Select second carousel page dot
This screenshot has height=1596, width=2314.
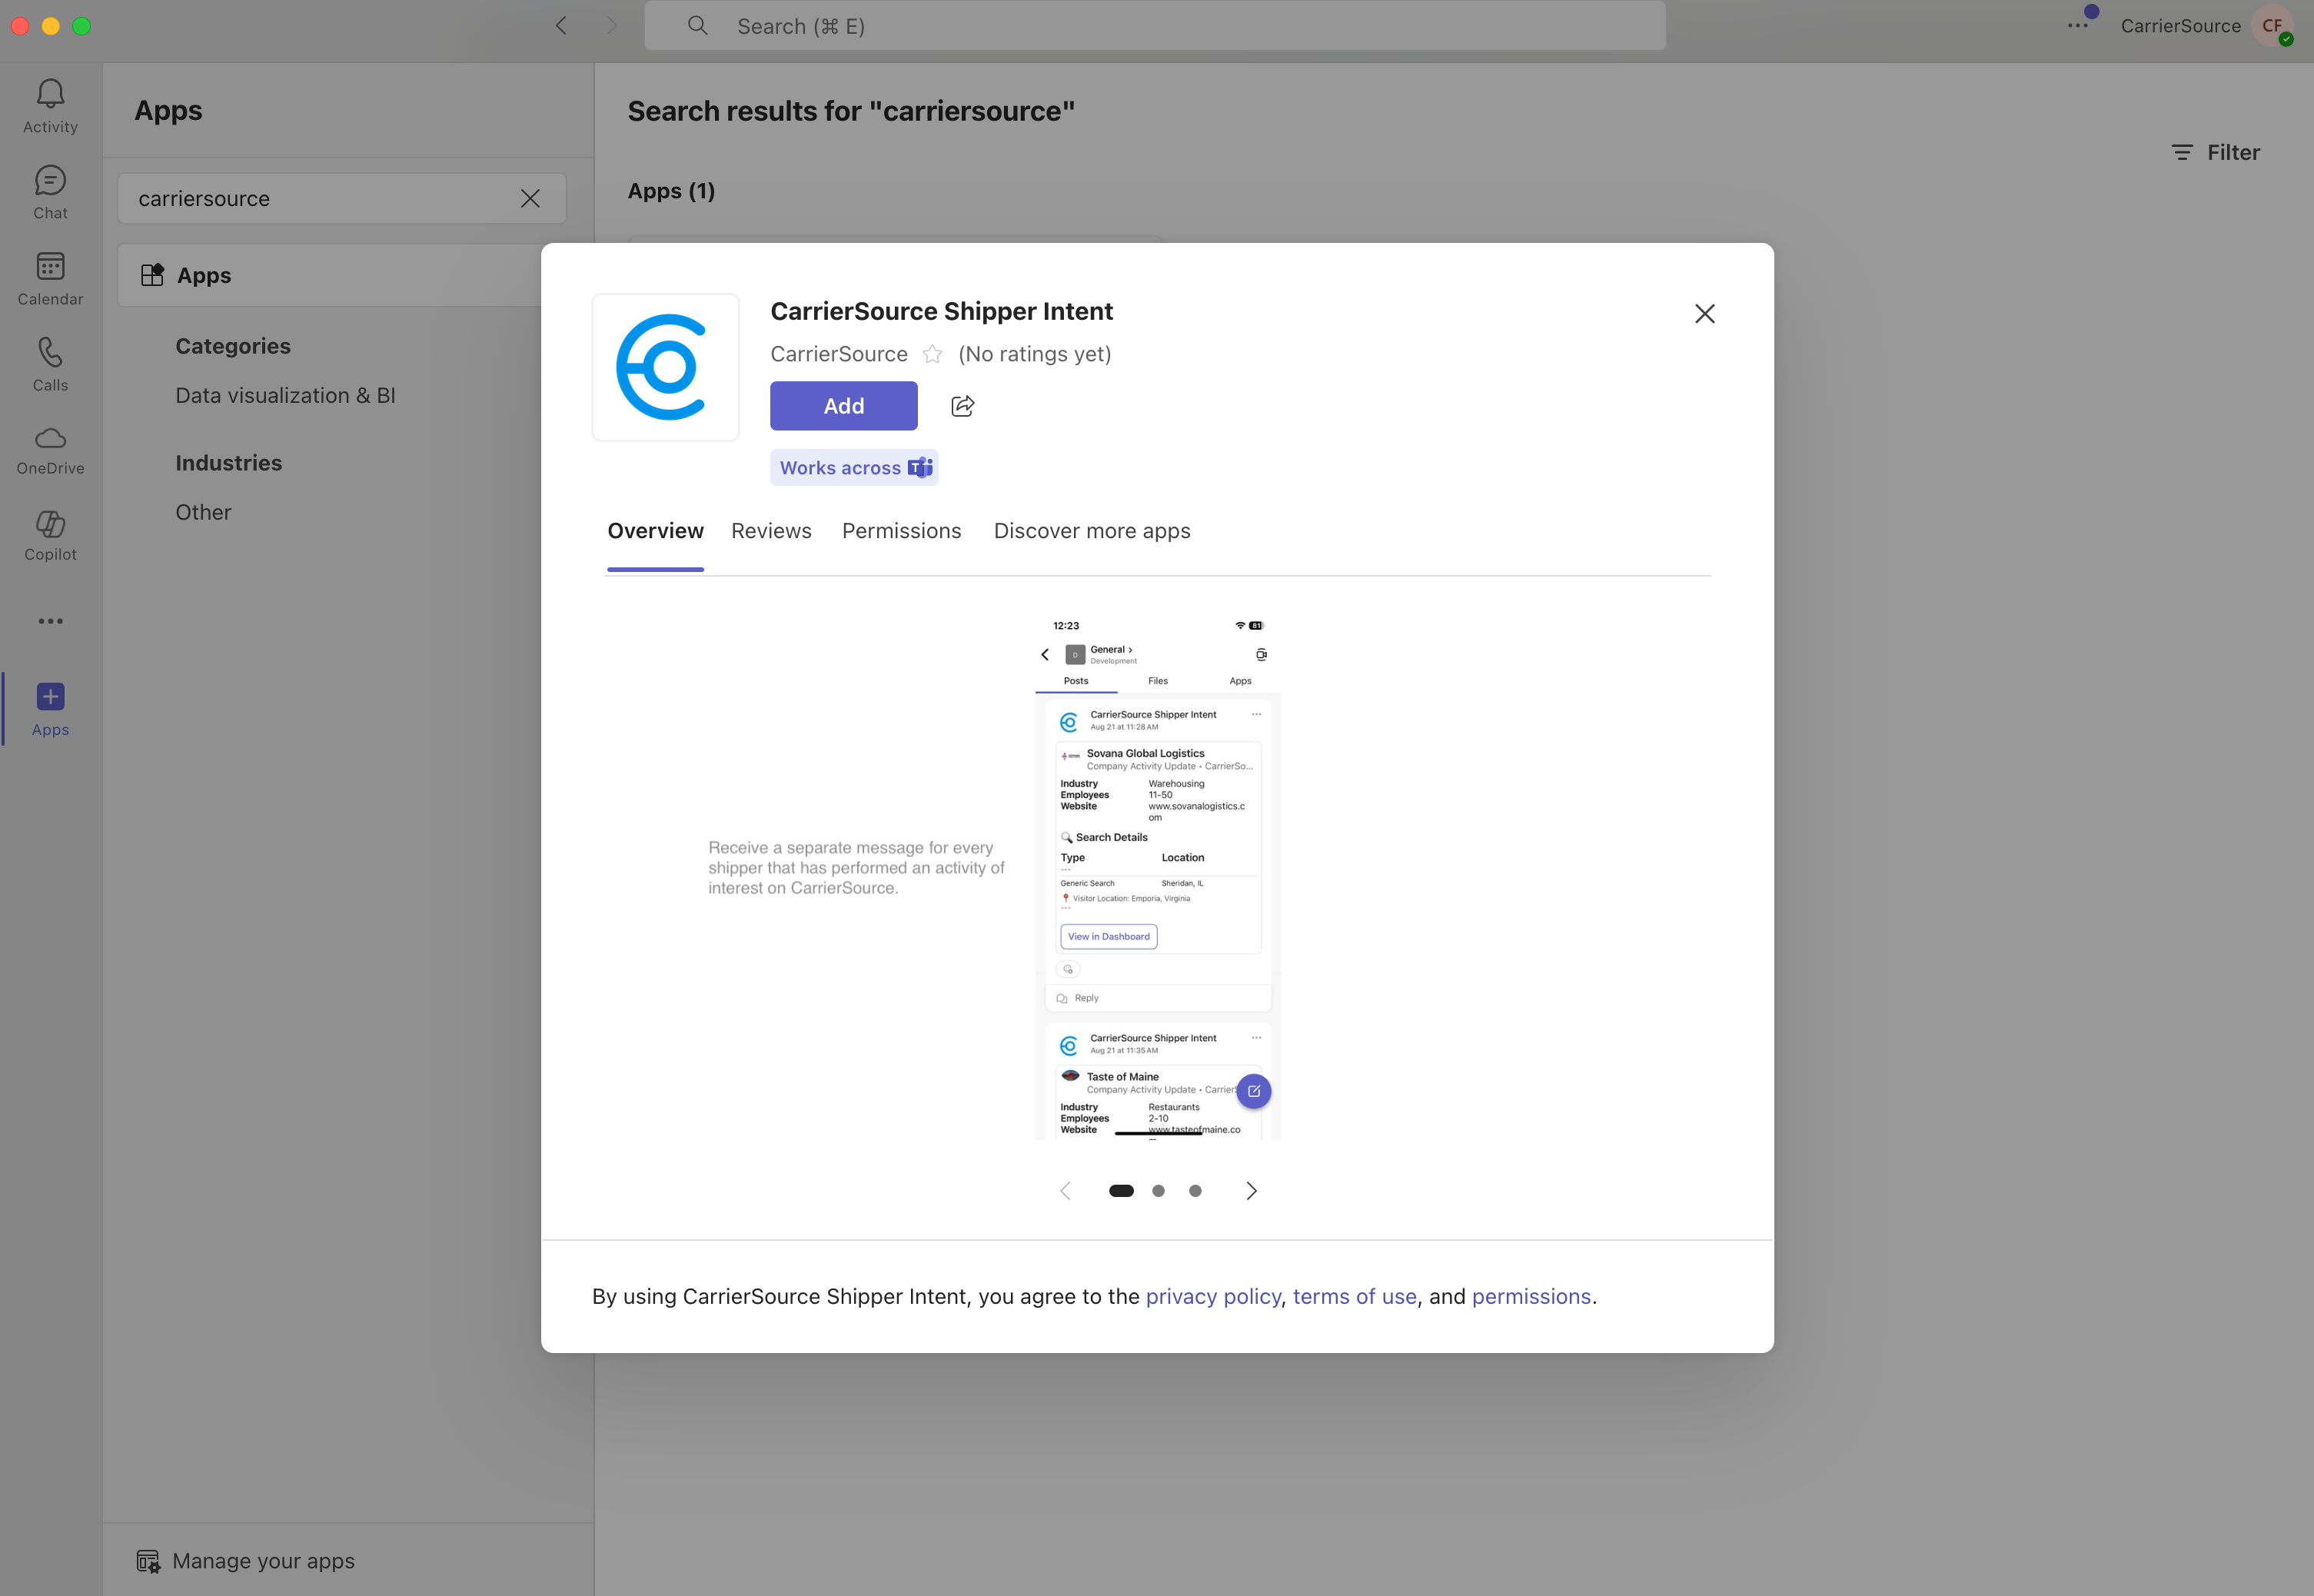click(x=1158, y=1190)
